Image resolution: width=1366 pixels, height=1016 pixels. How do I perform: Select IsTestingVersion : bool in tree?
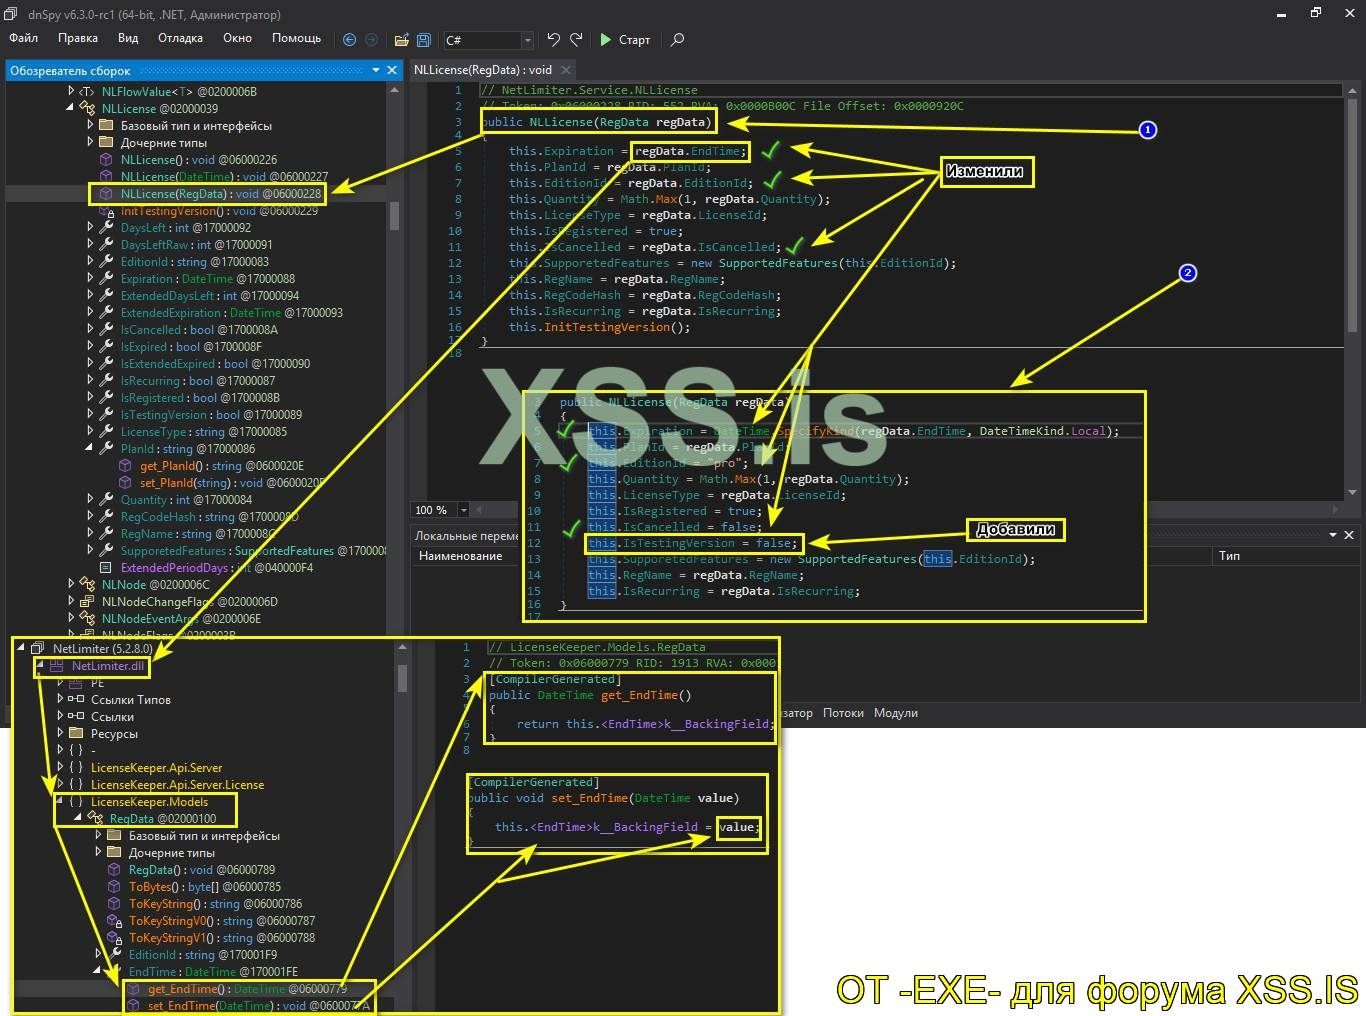pos(211,415)
